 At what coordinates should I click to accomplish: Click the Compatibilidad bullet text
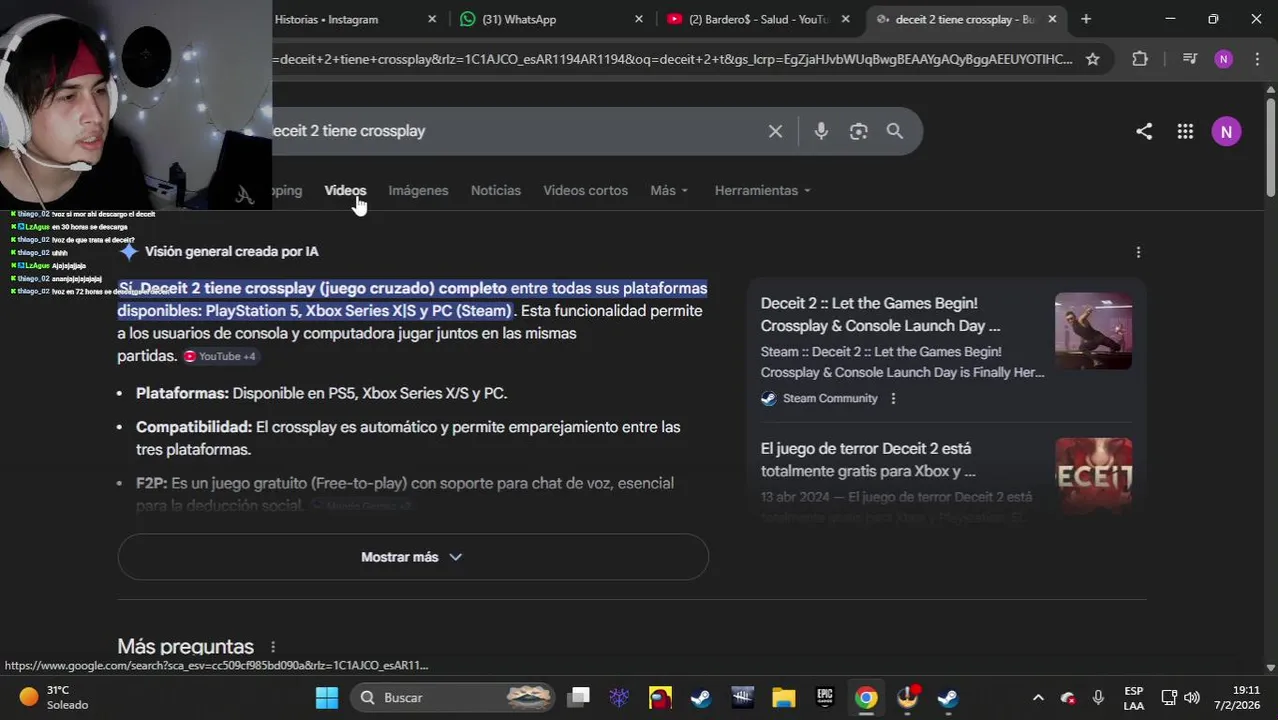pyautogui.click(x=408, y=438)
